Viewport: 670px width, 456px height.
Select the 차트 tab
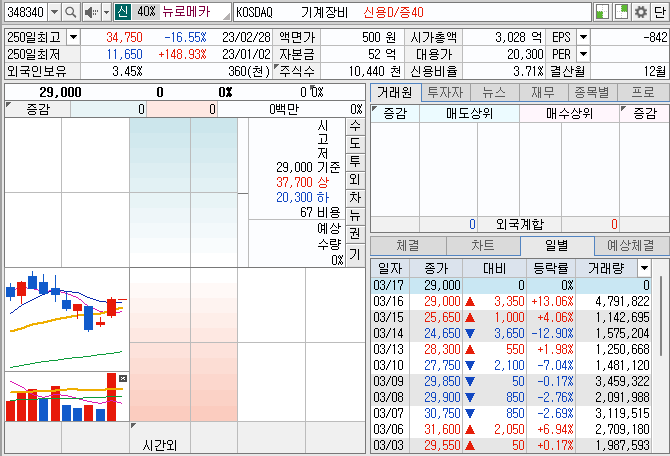click(x=483, y=245)
